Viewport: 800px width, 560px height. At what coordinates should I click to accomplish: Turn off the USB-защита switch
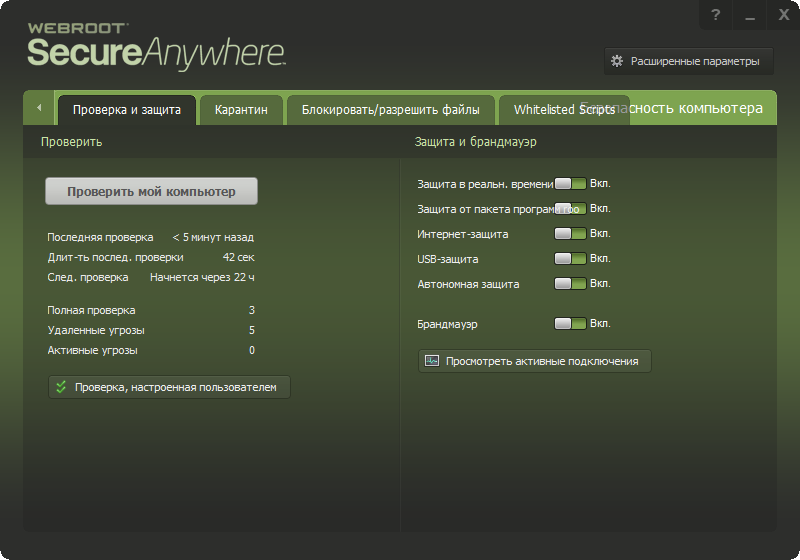[570, 259]
